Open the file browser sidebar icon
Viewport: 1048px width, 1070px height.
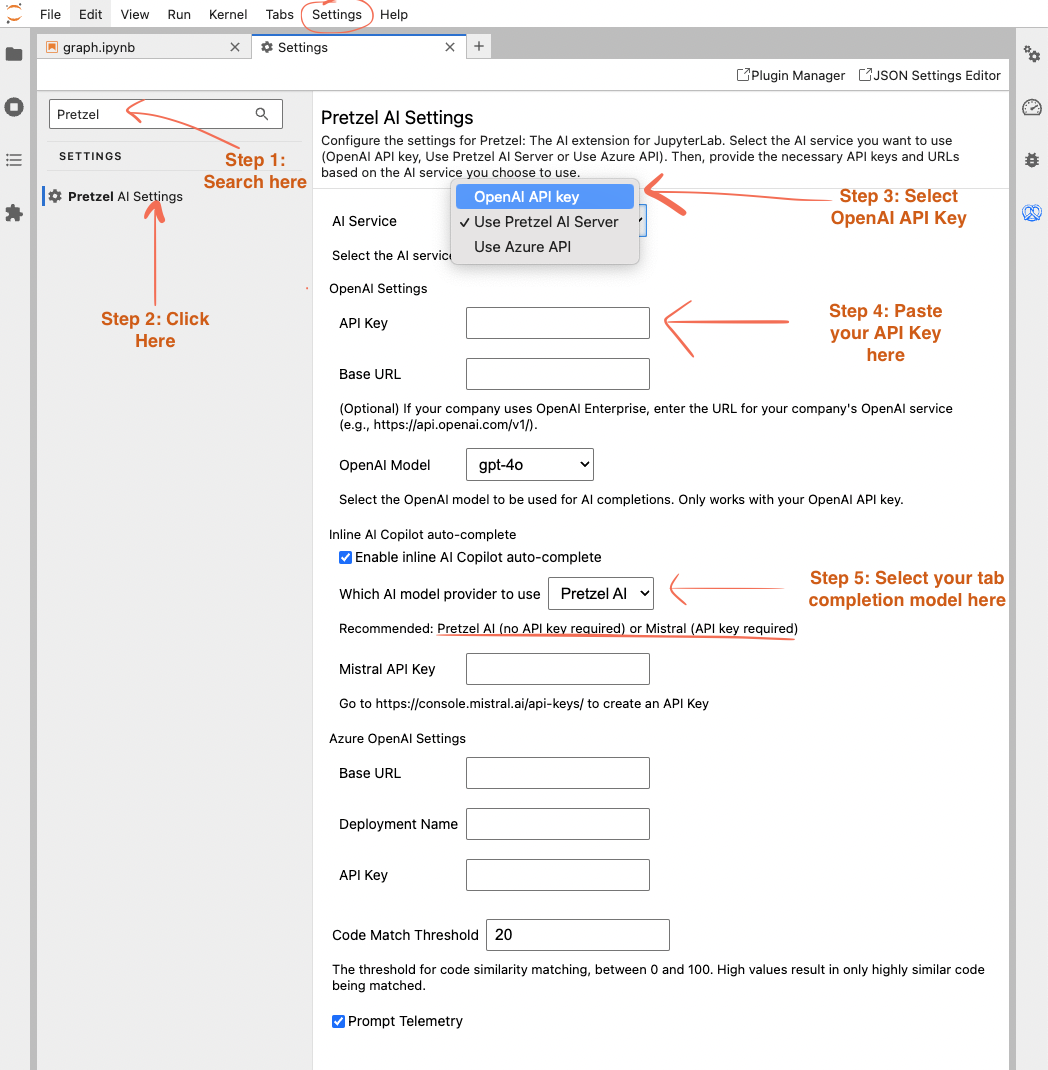(14, 54)
